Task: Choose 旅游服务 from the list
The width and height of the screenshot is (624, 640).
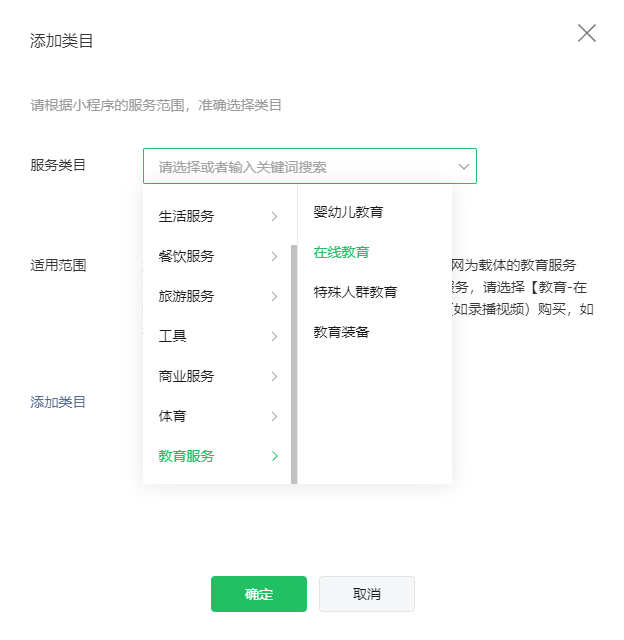Action: pos(187,296)
